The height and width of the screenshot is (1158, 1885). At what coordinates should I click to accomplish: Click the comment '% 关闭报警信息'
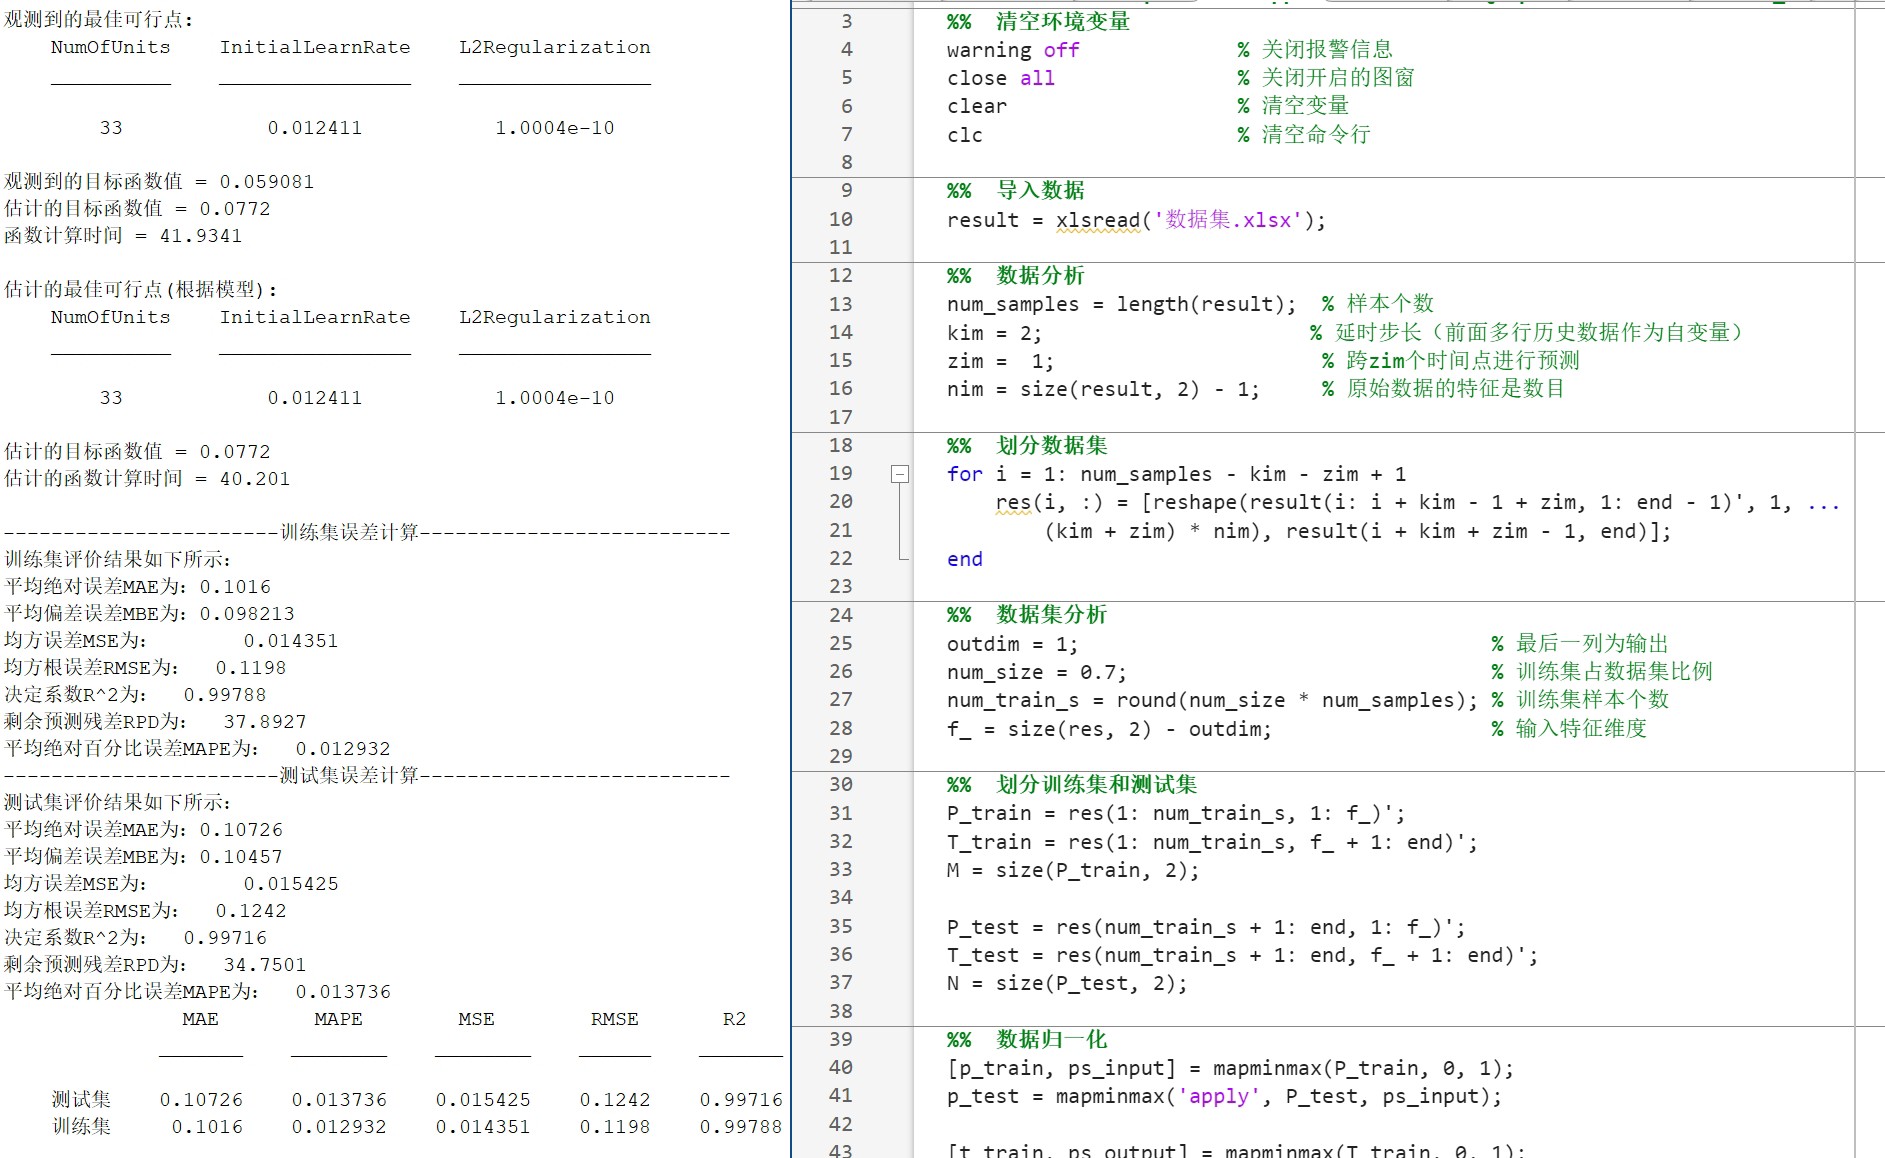coord(1315,49)
